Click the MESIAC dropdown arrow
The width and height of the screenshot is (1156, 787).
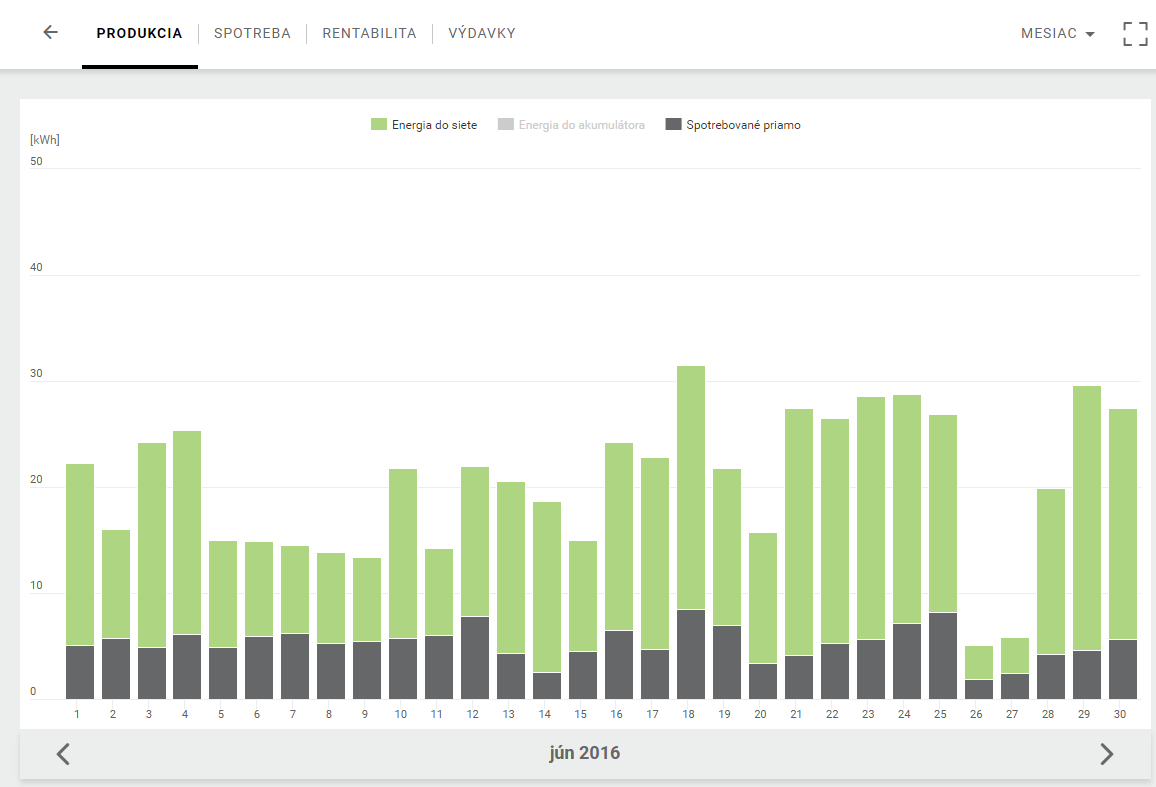pos(1090,34)
